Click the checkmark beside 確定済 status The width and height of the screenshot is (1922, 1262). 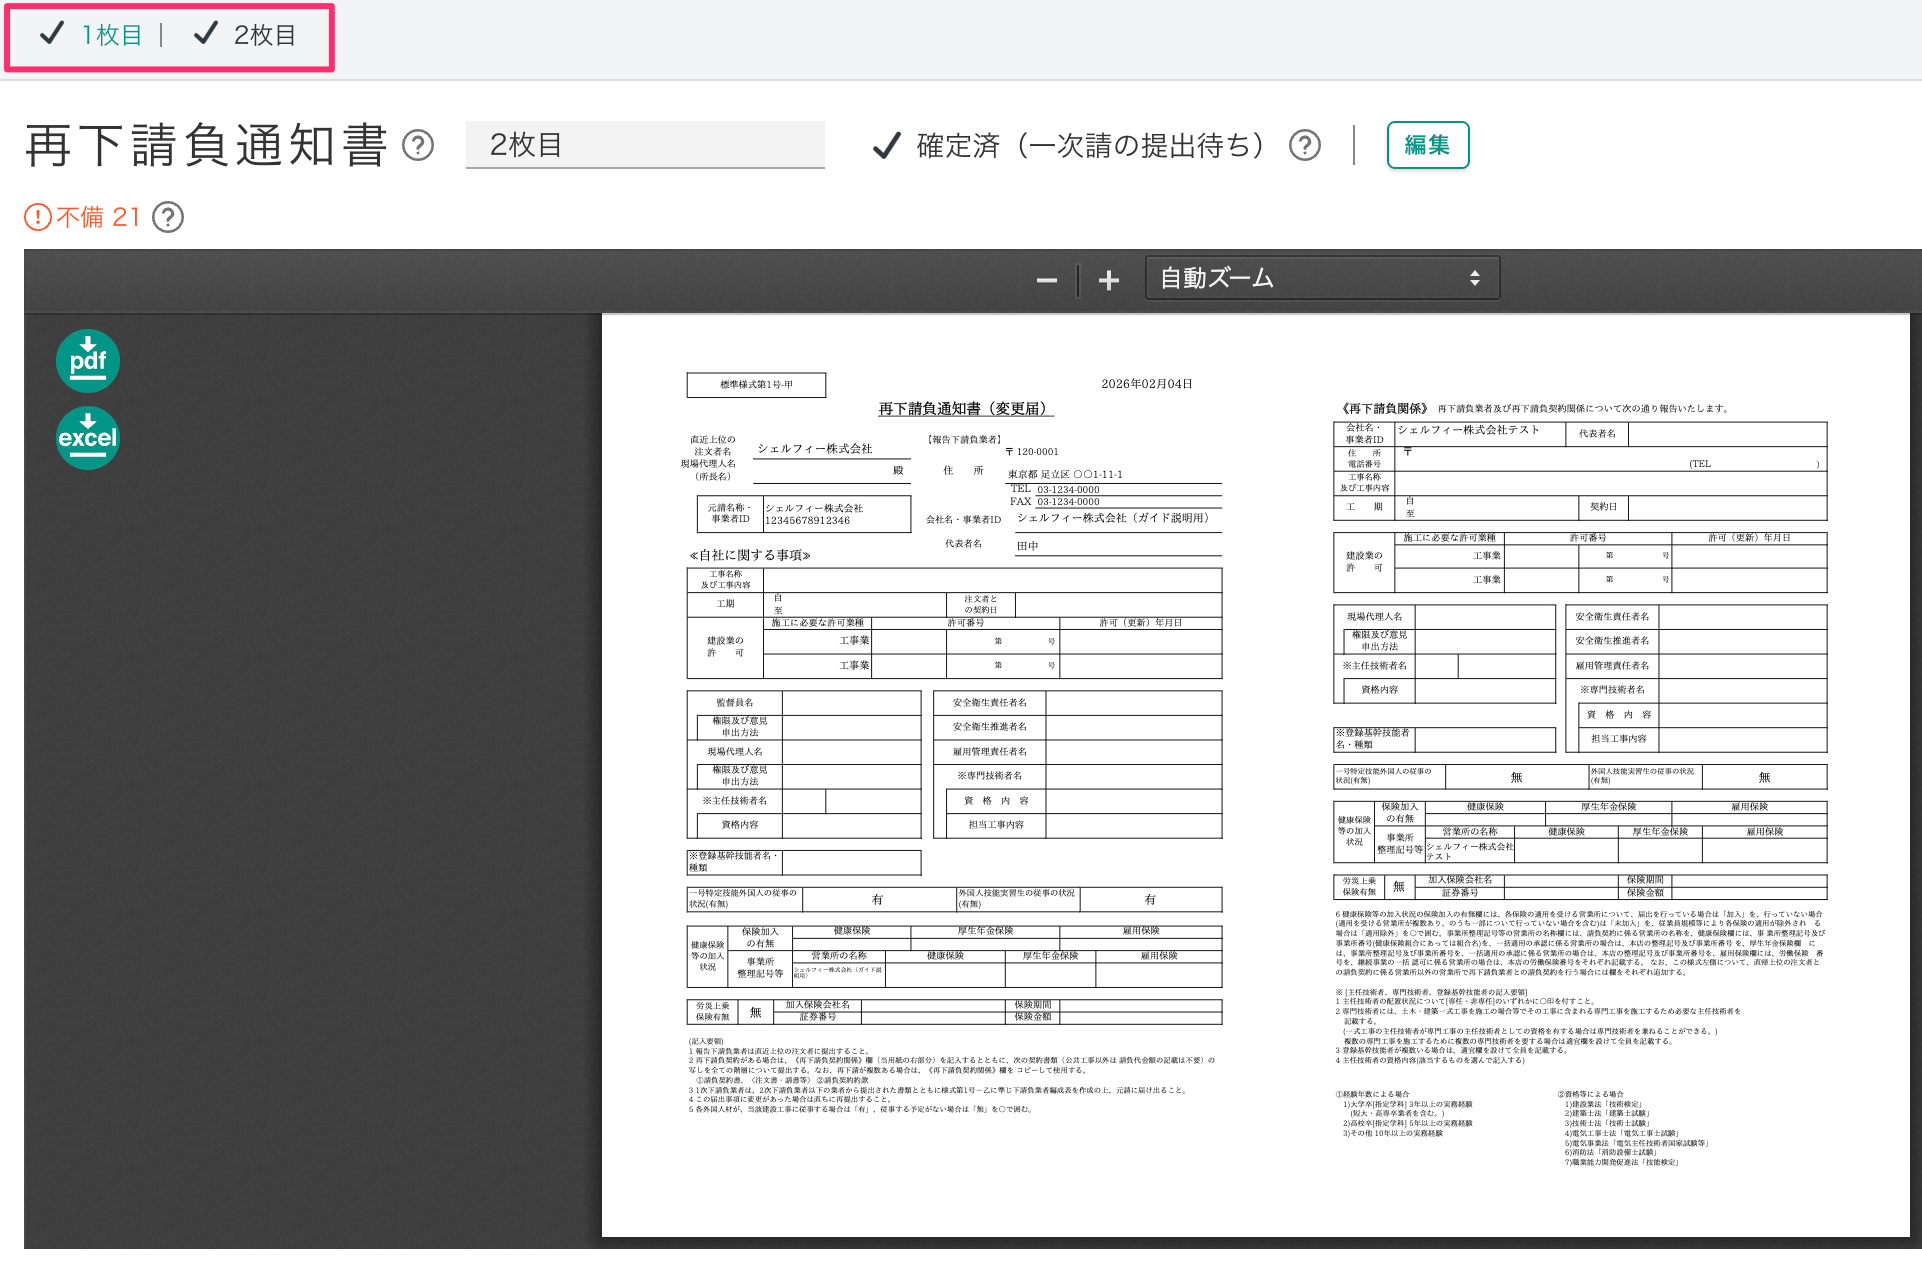click(884, 146)
